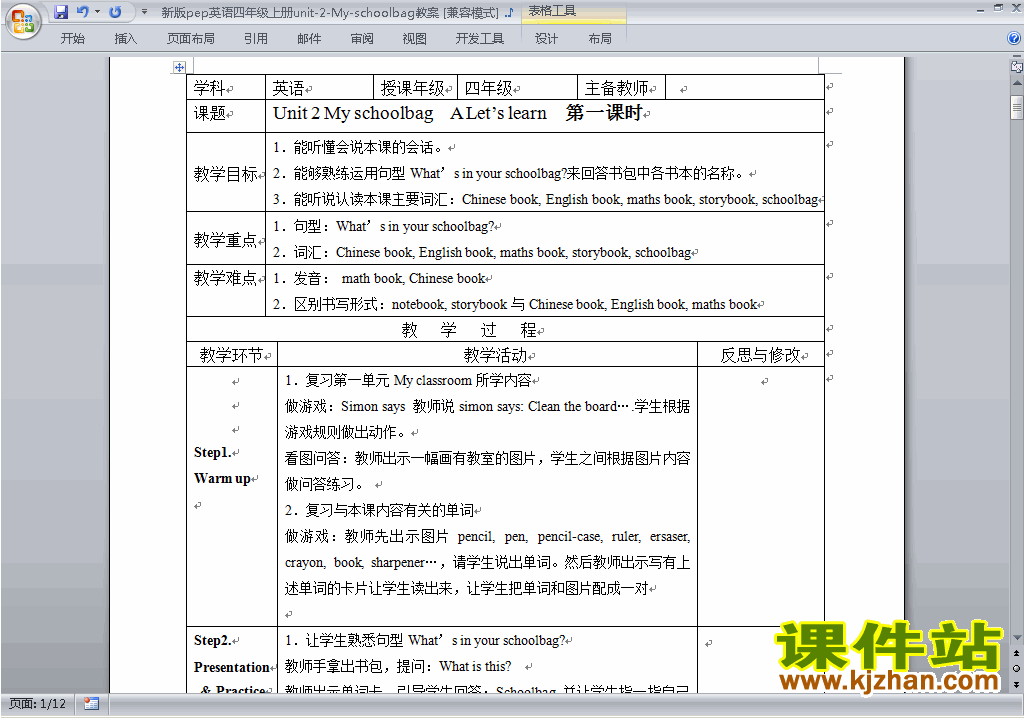Minimize the Word window
The width and height of the screenshot is (1024, 718).
pyautogui.click(x=980, y=10)
